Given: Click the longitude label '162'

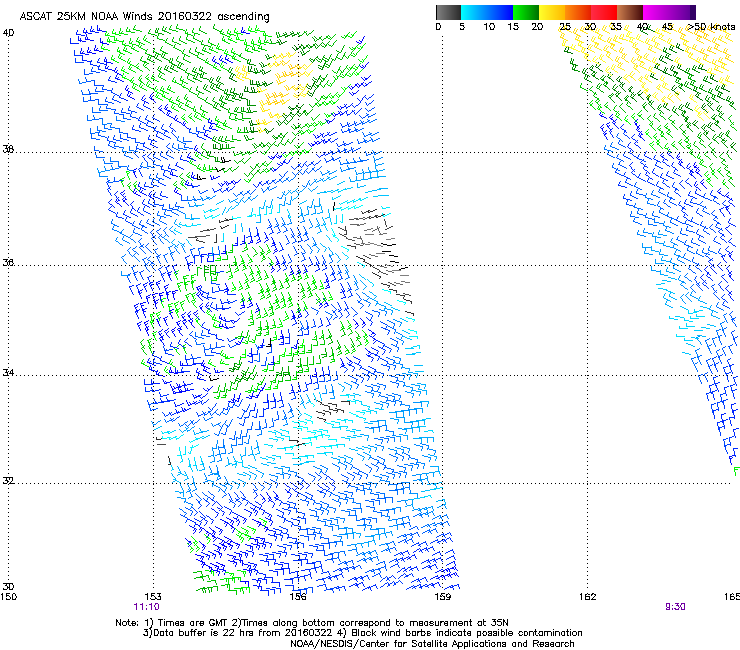Looking at the screenshot, I should tap(588, 597).
